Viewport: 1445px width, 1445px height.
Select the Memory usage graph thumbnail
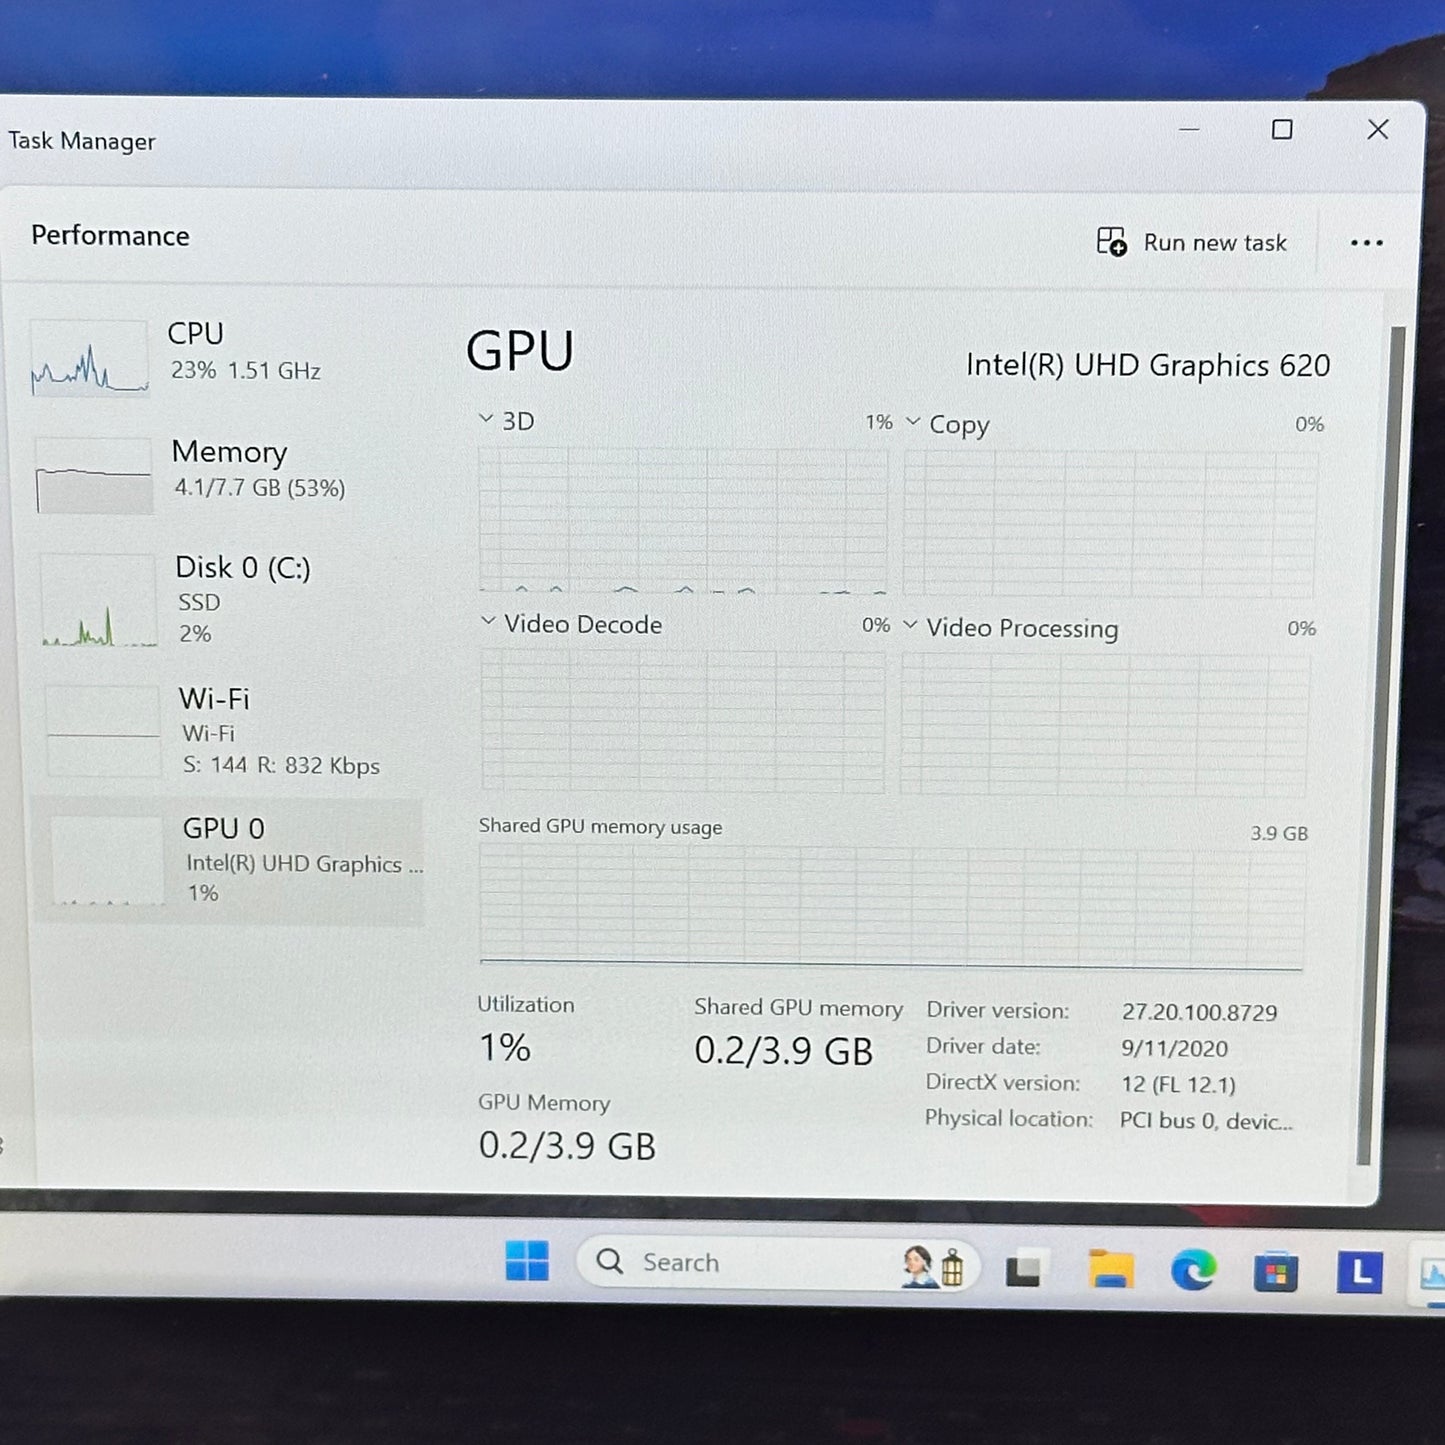(94, 475)
